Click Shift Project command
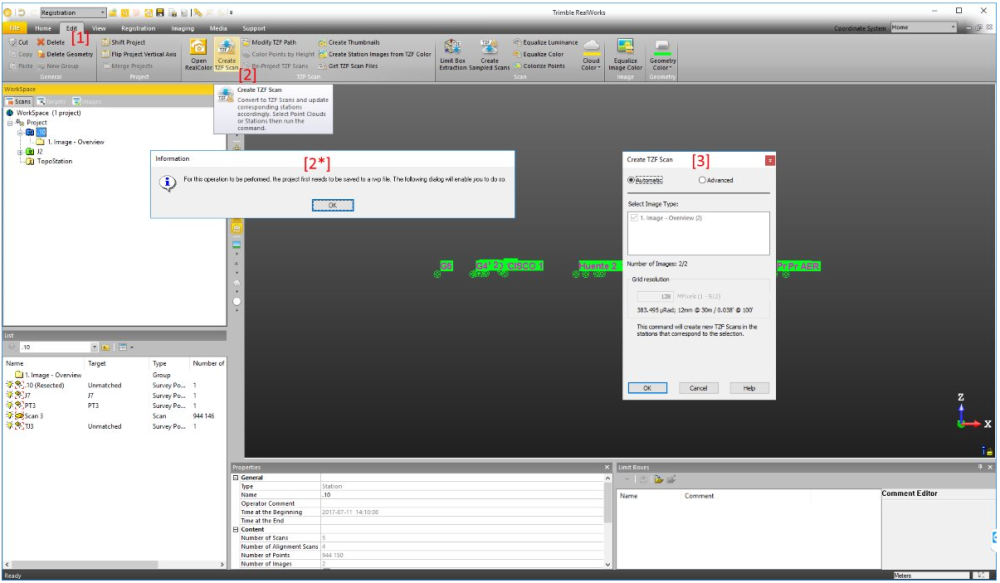 124,42
